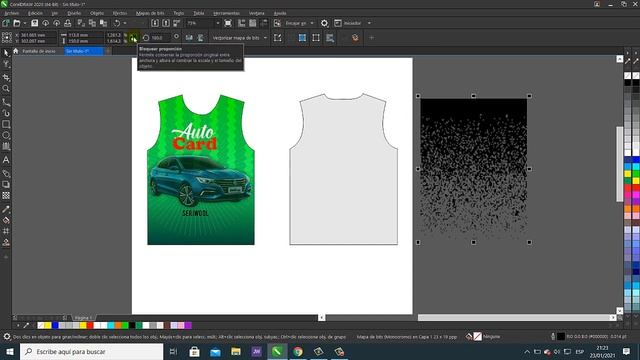Select the Drop Shadow tool
This screenshot has width=640, height=360.
[x=6, y=184]
